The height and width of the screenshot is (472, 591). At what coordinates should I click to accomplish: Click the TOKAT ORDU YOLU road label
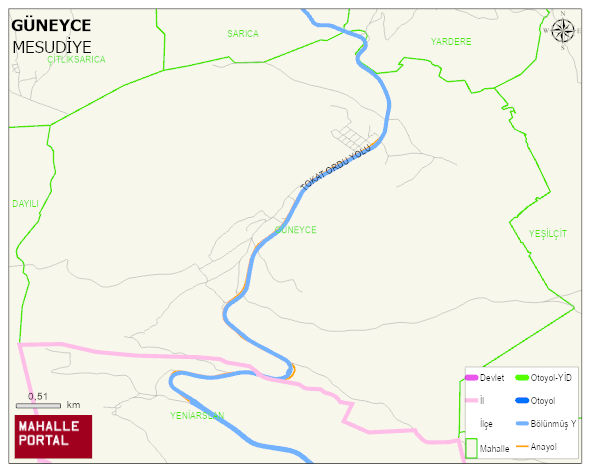pos(335,167)
